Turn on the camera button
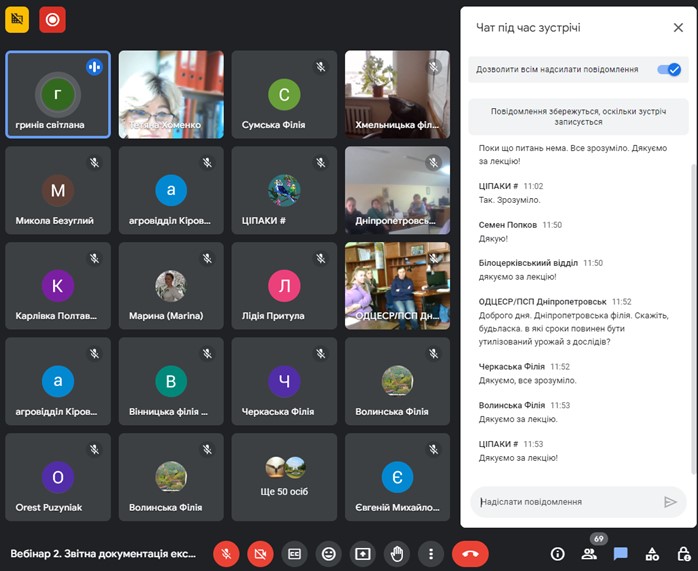This screenshot has height=571, width=698. (x=260, y=553)
